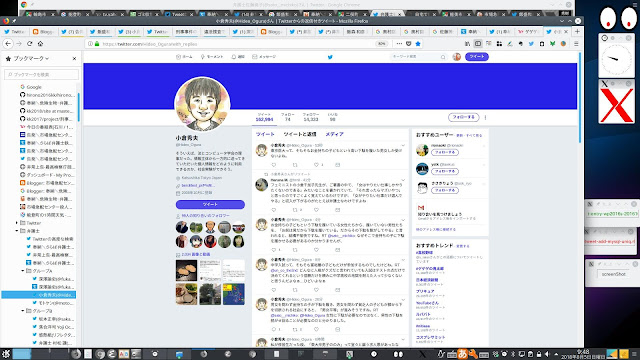Open the プリキュア trend link
This screenshot has width=640, height=360.
coord(424,291)
